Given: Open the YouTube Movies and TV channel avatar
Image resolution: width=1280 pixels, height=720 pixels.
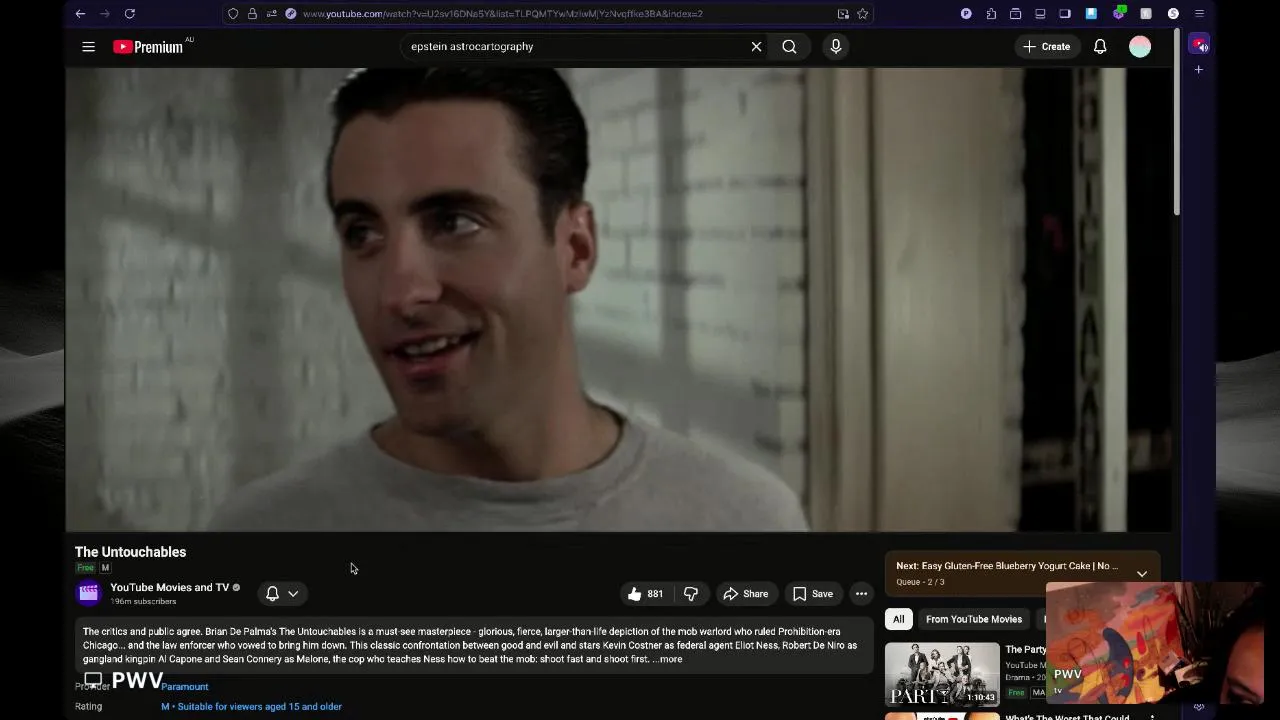Looking at the screenshot, I should (89, 593).
